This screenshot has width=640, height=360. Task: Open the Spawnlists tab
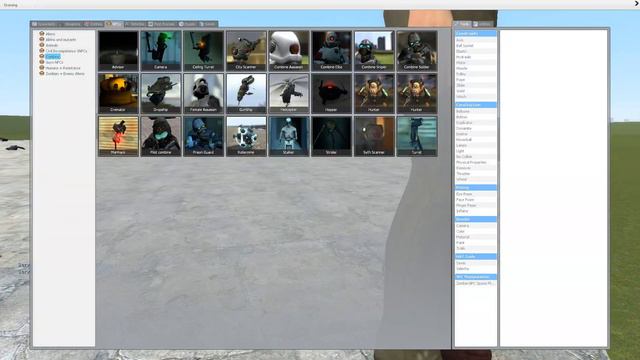44,24
